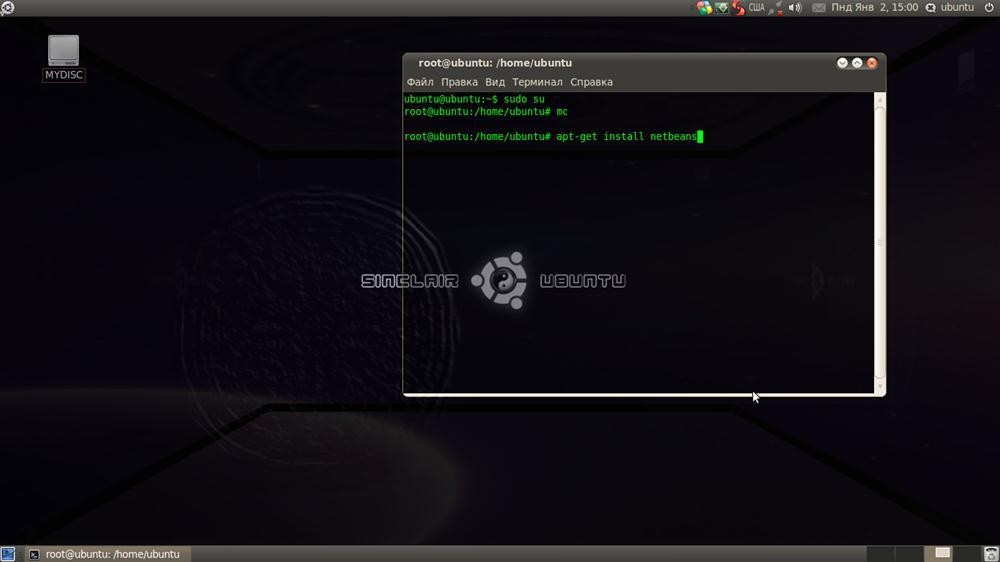
Task: Switch to the third, highlighted workspace
Action: pos(939,554)
